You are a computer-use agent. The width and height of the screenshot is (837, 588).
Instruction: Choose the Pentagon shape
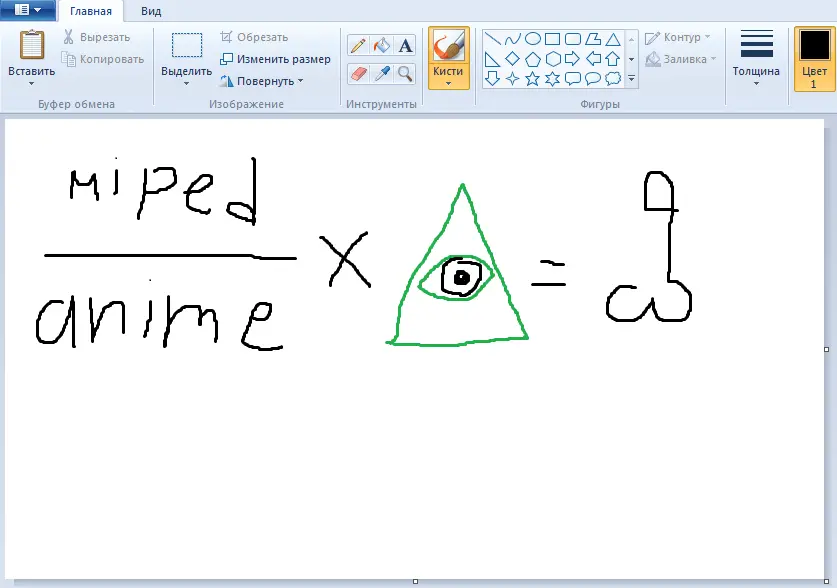[533, 59]
